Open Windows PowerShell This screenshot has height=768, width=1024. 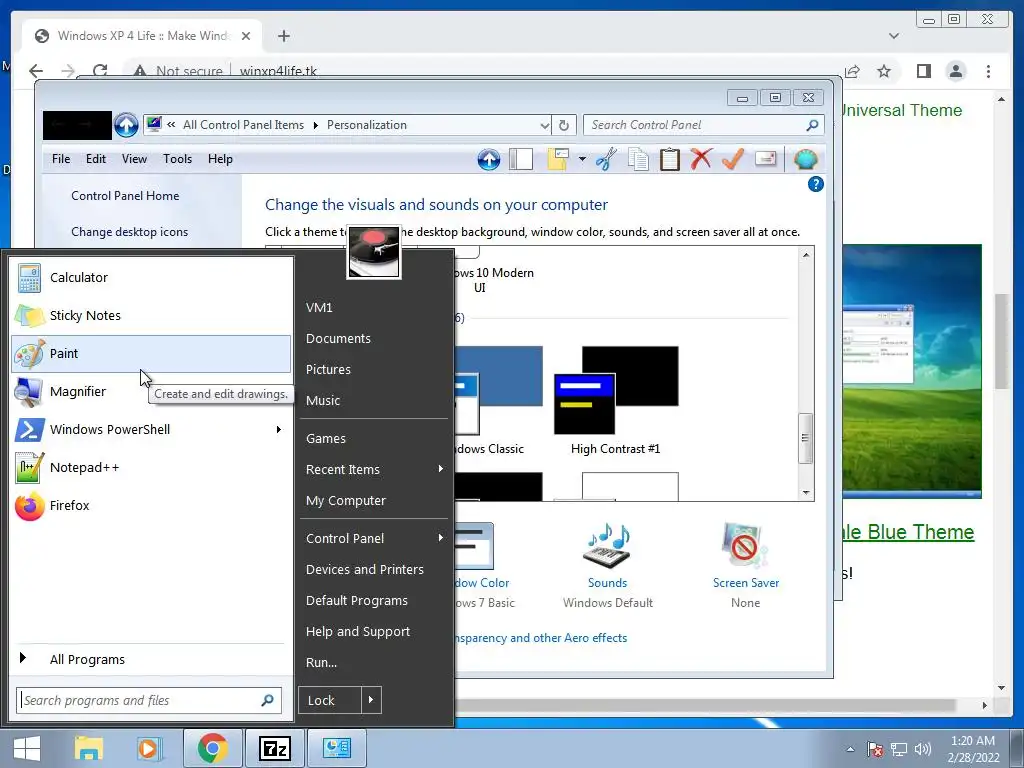pos(151,430)
